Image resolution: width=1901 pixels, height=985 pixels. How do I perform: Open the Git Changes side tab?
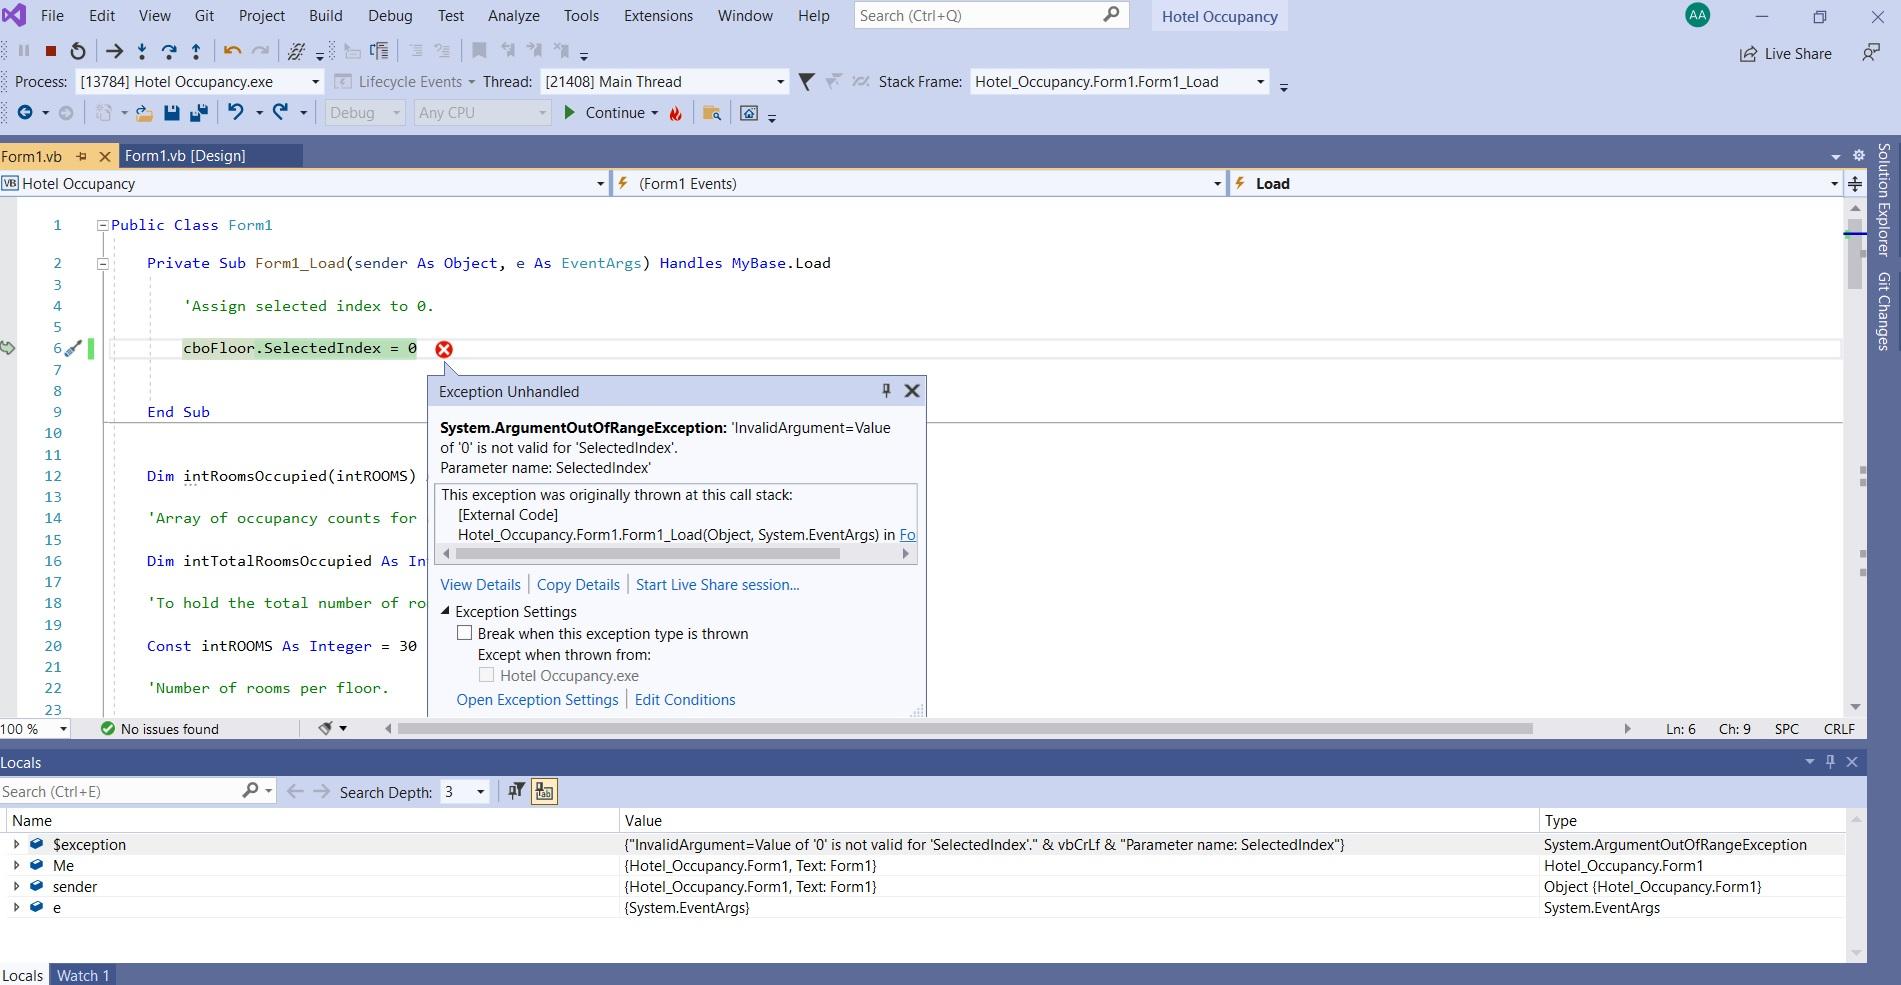pyautogui.click(x=1884, y=311)
